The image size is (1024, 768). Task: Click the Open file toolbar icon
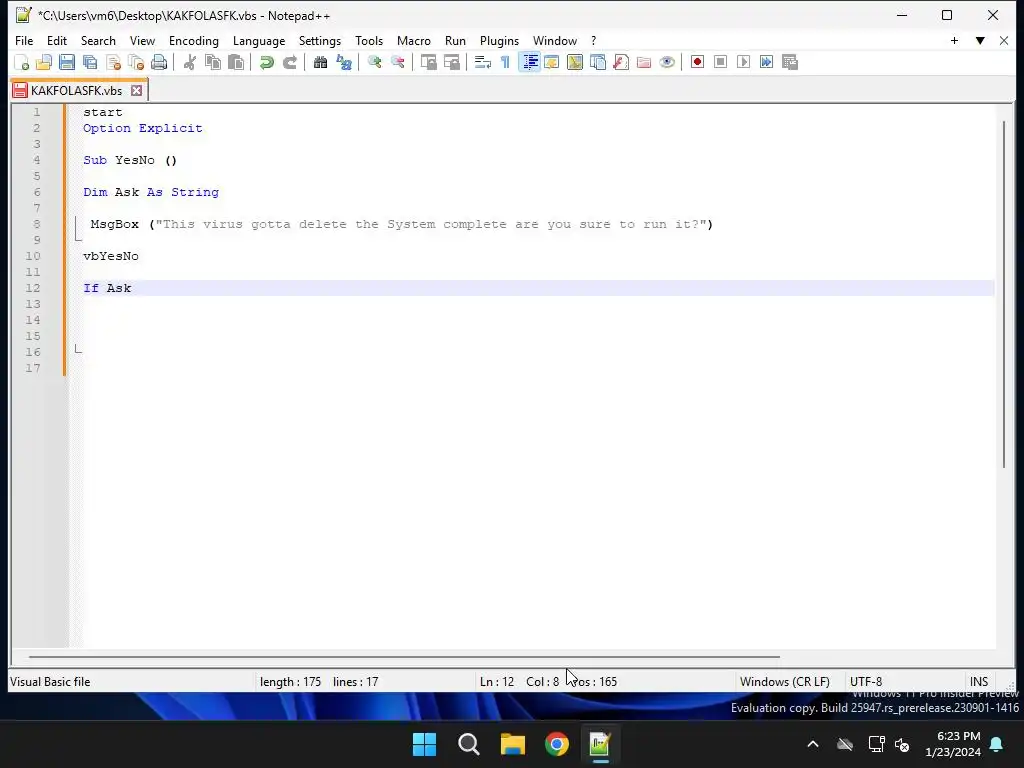point(44,62)
